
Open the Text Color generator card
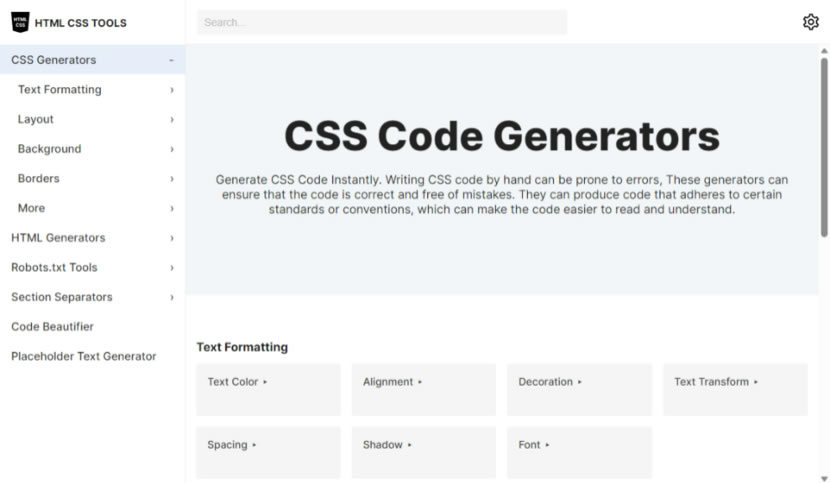(x=268, y=389)
